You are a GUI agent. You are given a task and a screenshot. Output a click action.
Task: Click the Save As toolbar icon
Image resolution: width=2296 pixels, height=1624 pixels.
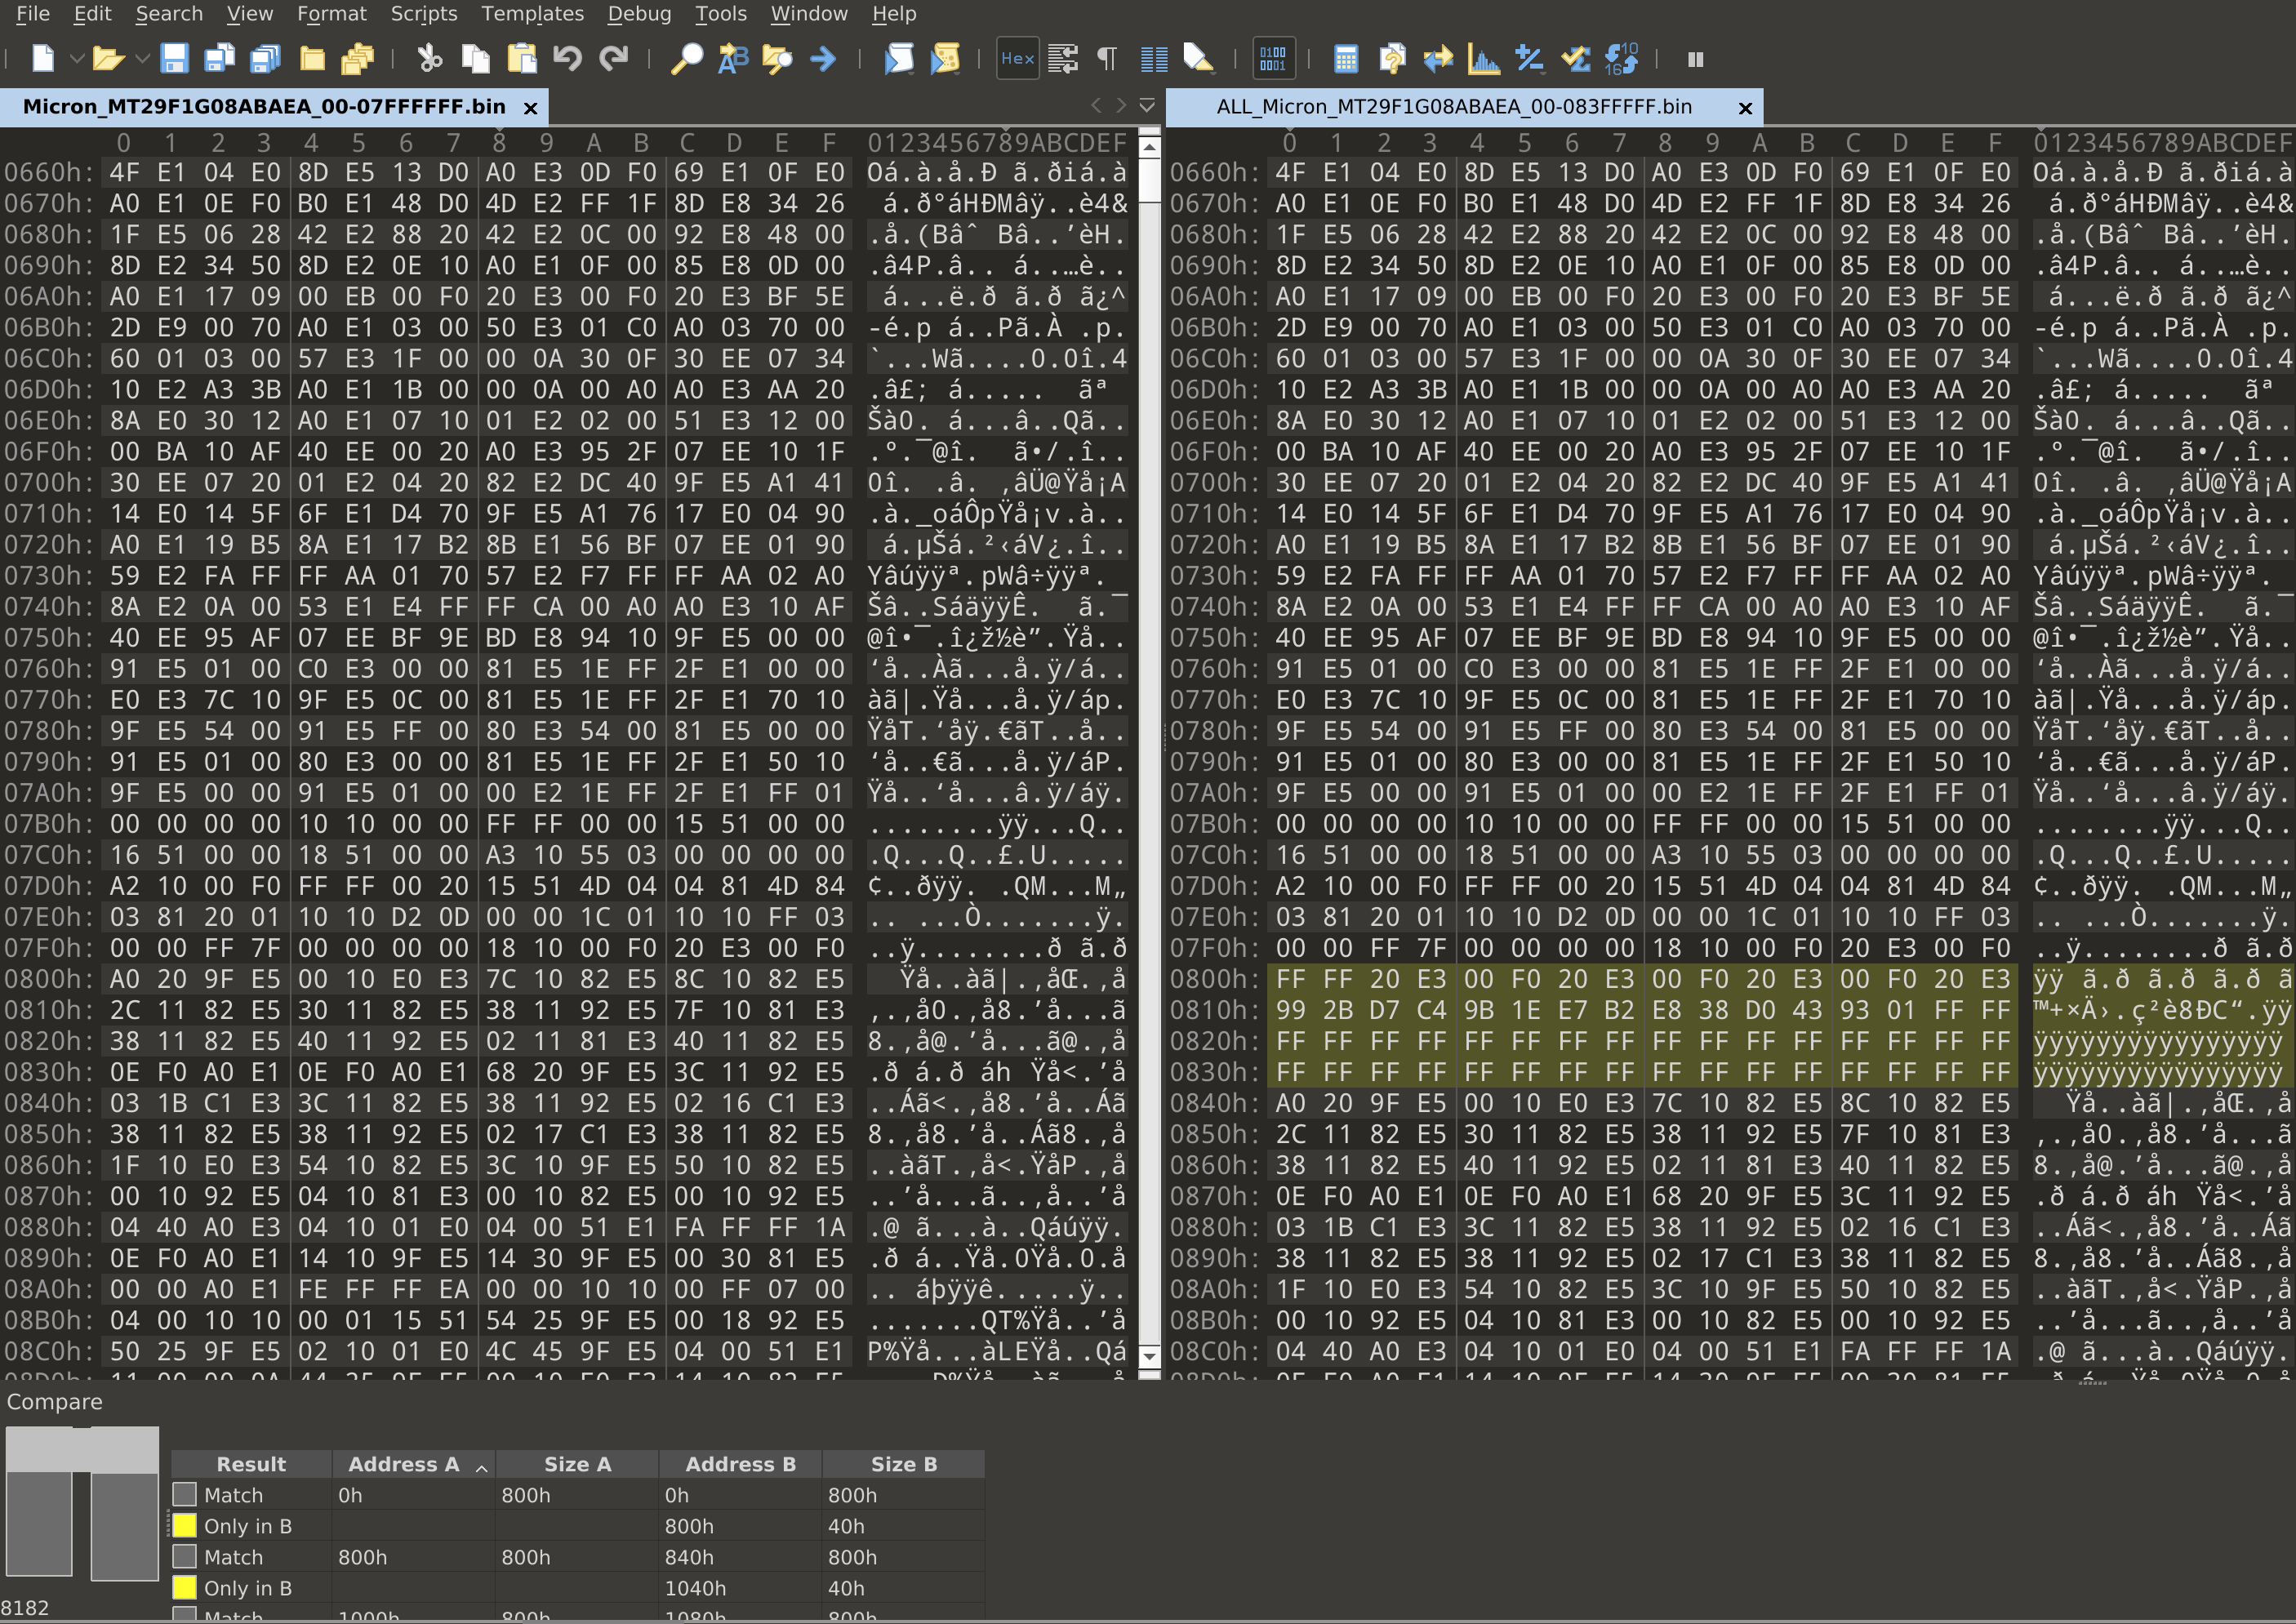pyautogui.click(x=219, y=59)
